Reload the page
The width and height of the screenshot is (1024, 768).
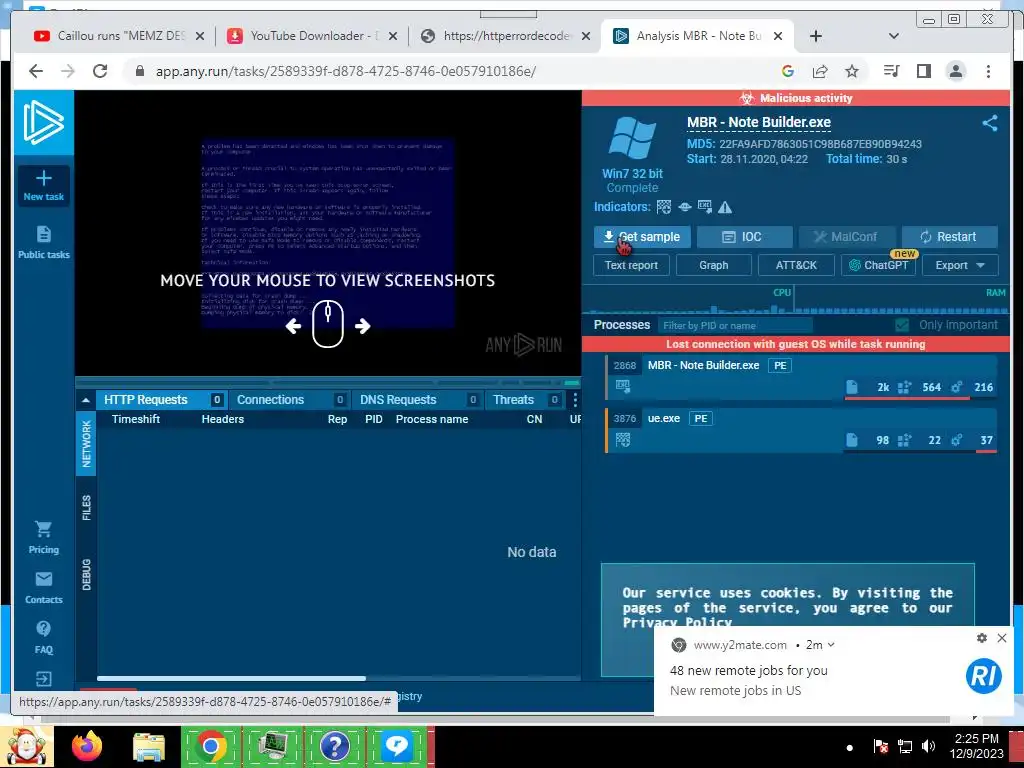click(100, 71)
